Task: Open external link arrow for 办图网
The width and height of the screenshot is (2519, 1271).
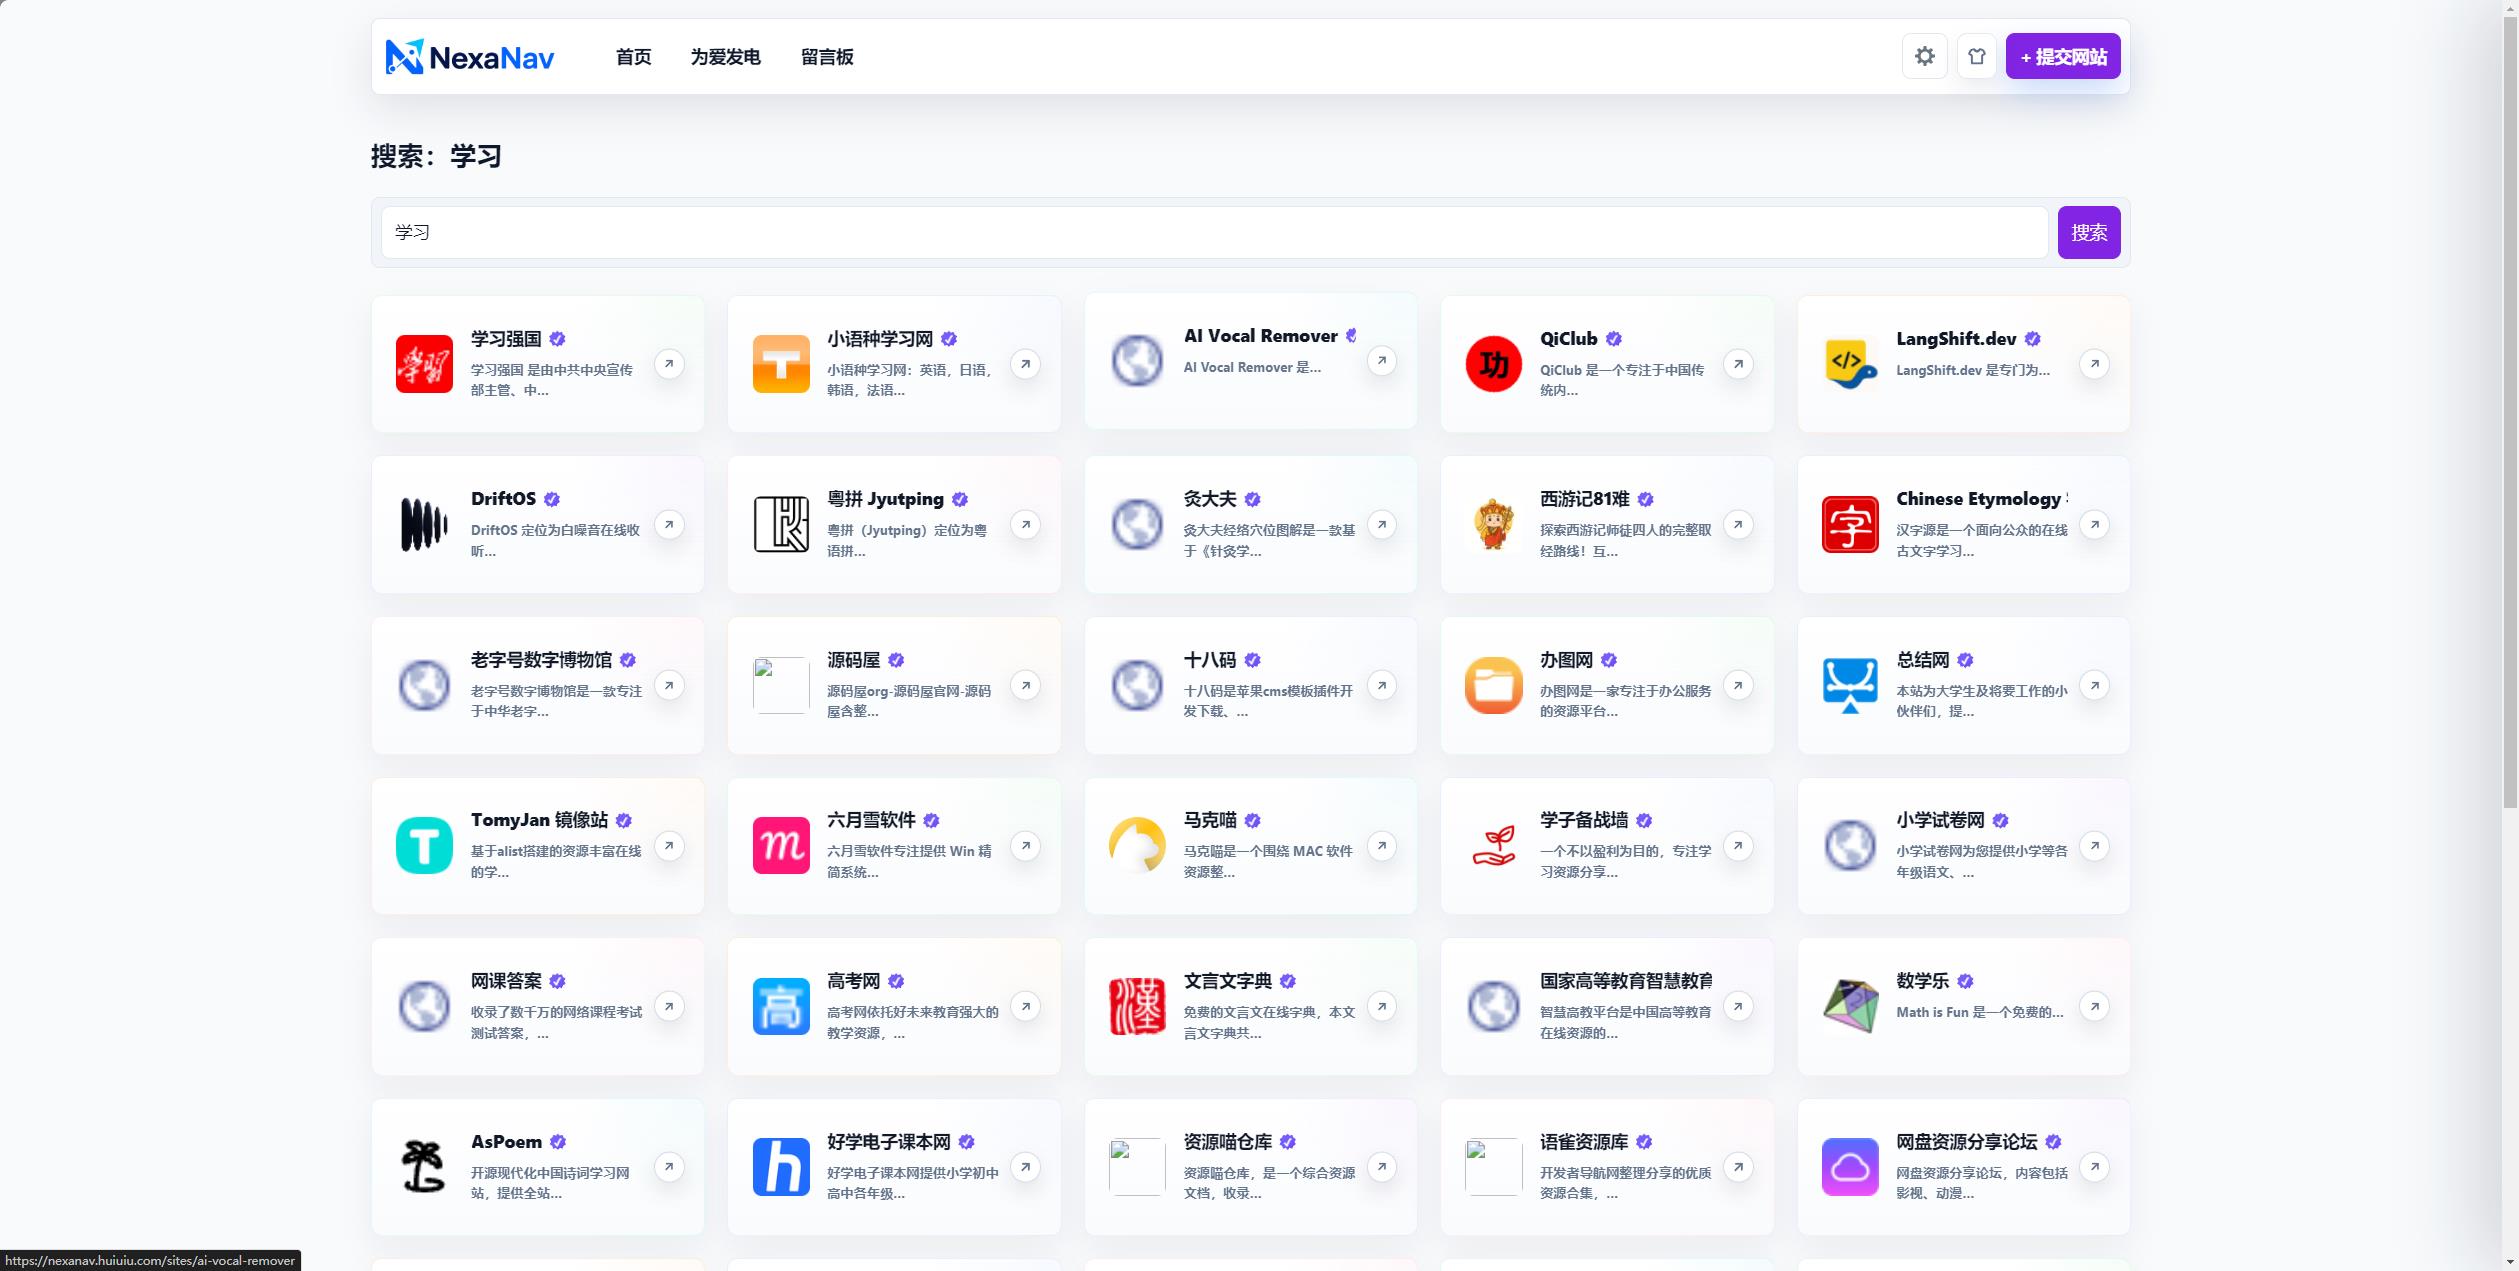Action: [x=1738, y=686]
